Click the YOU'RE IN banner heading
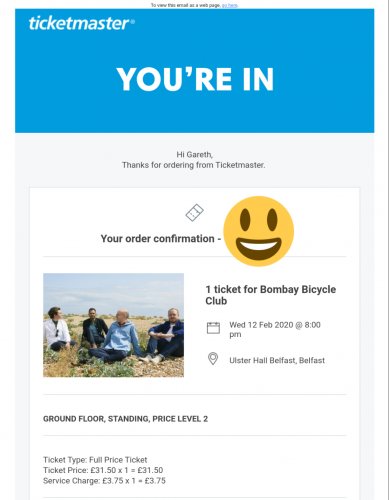Image resolution: width=389 pixels, height=500 pixels. 195,79
